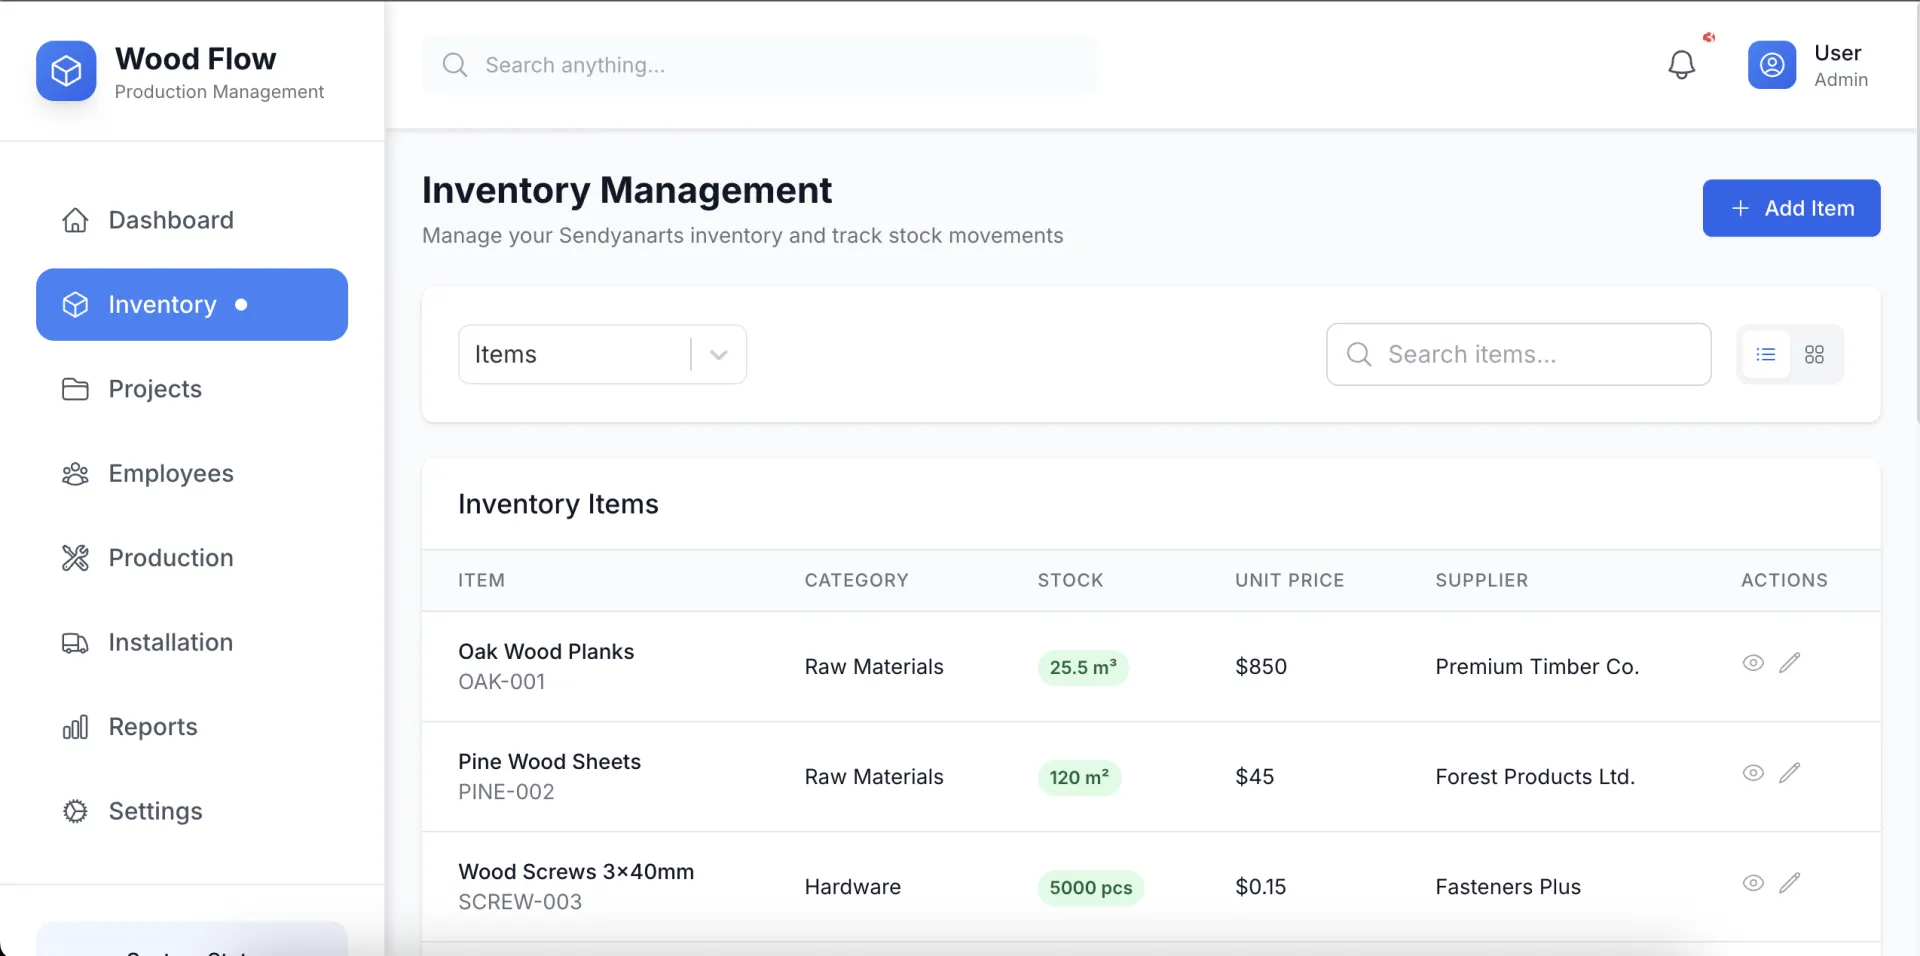Edit Wood Screws 3×40mm pencil icon

pyautogui.click(x=1790, y=883)
